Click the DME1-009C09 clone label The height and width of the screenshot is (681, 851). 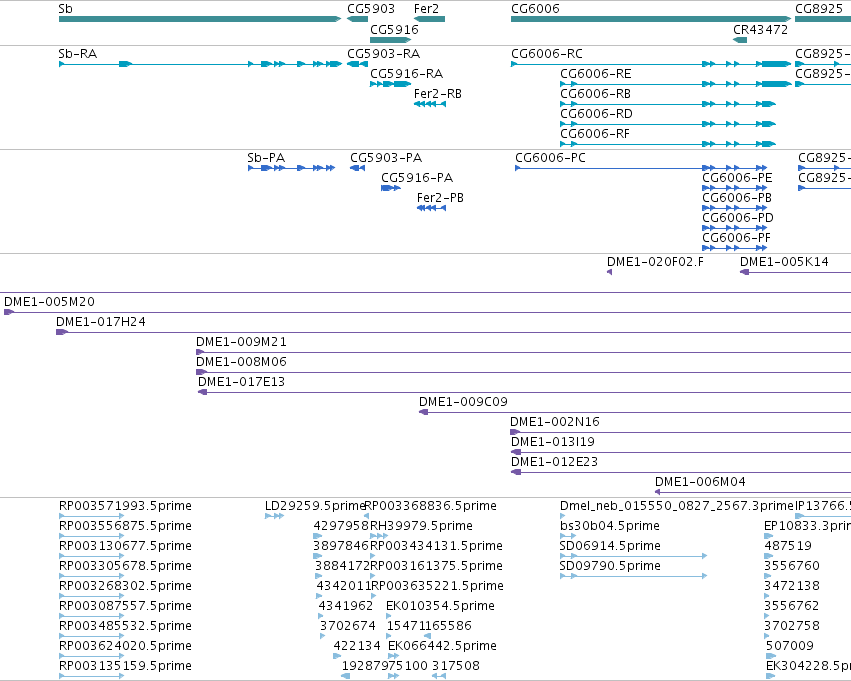tap(463, 402)
